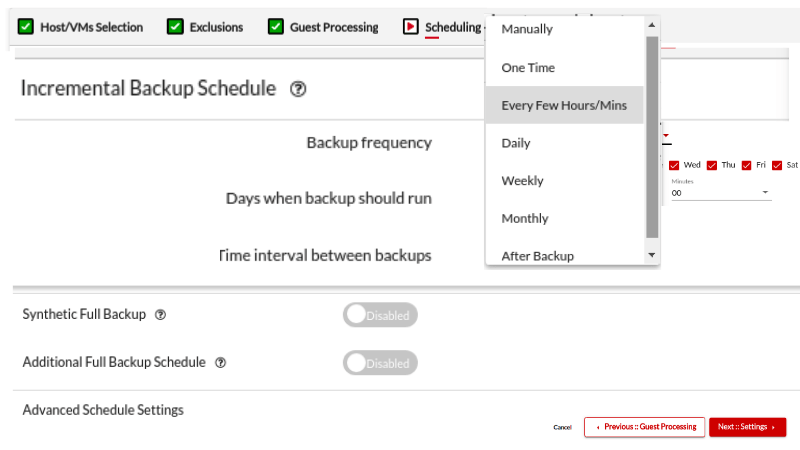Click the Guest Processing check icon
Screen dimensions: 800x450
(x=276, y=27)
